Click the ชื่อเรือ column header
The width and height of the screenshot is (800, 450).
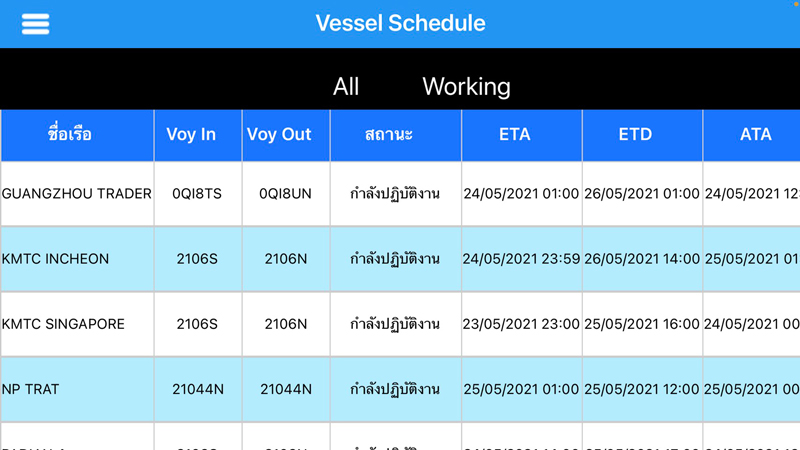pos(70,134)
